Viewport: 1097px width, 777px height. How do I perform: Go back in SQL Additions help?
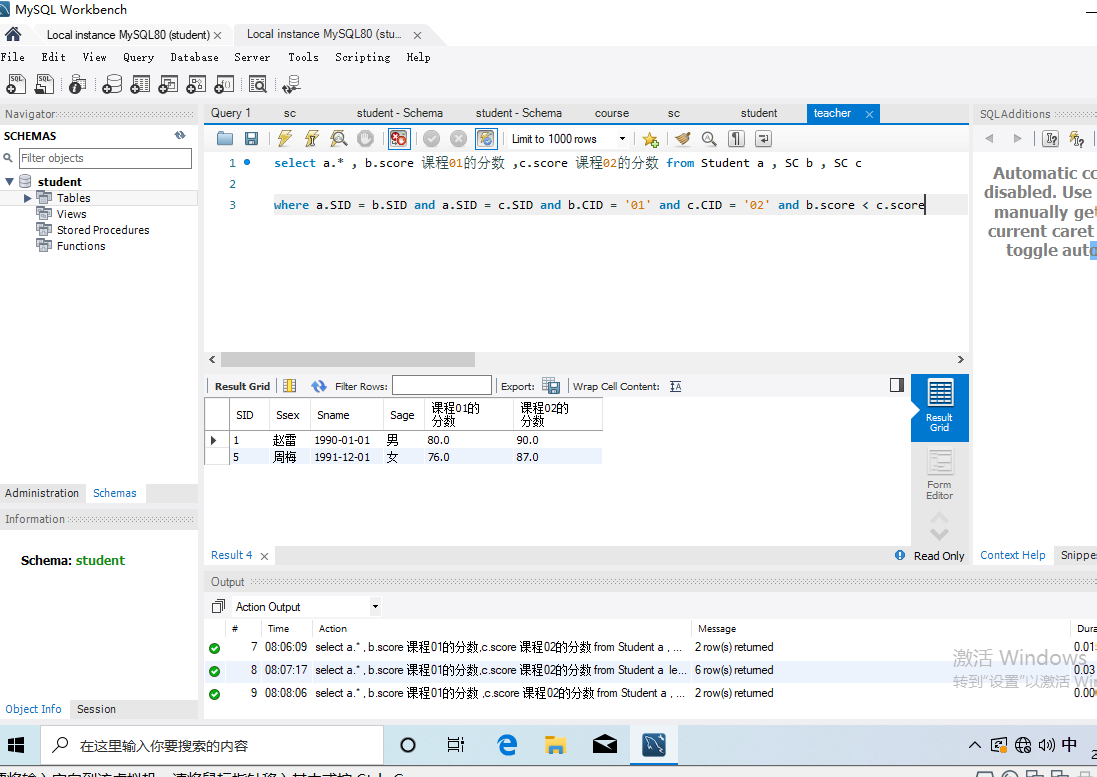(x=989, y=138)
